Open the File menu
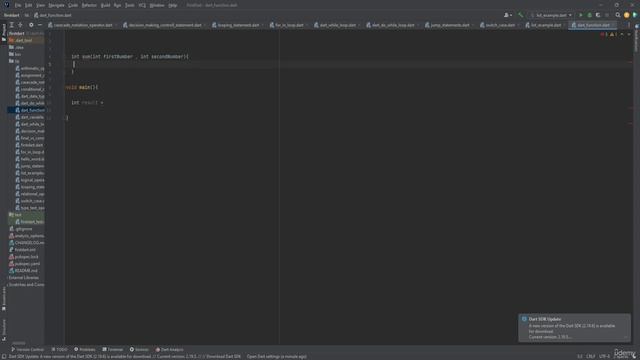 tap(18, 5)
